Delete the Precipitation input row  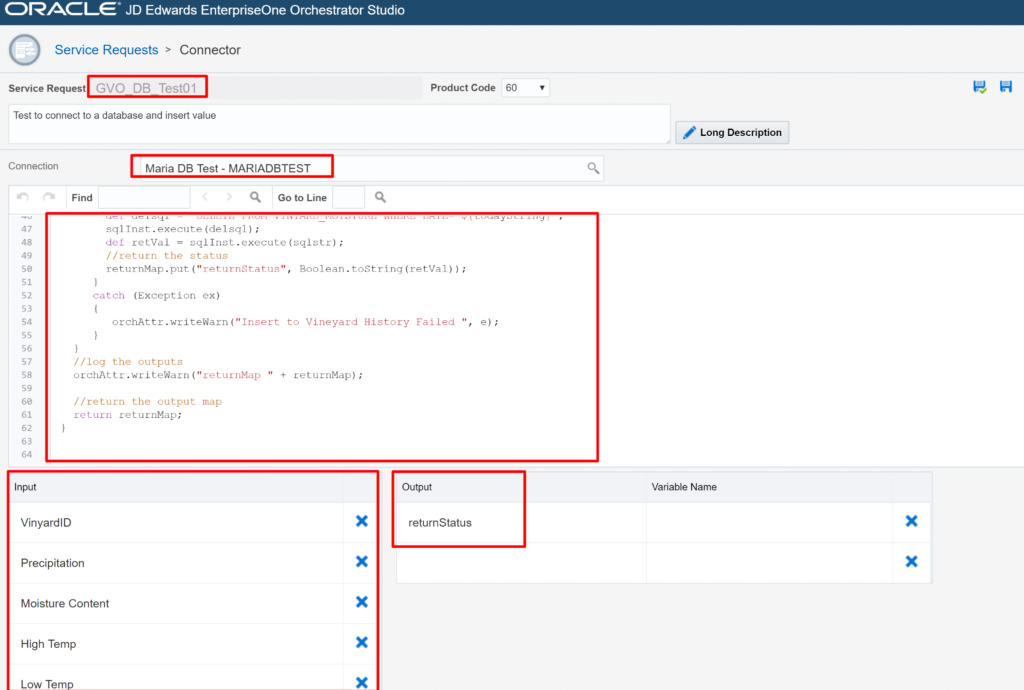click(x=362, y=561)
